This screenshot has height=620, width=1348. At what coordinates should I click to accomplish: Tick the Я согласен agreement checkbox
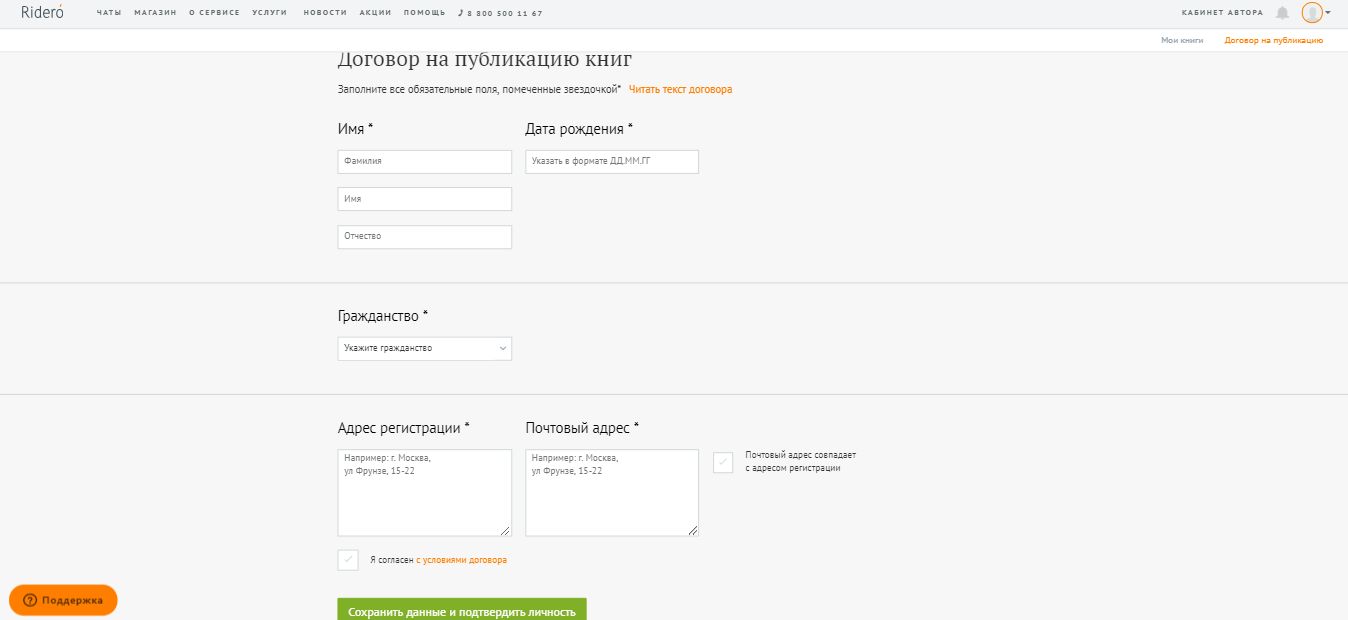click(x=348, y=560)
